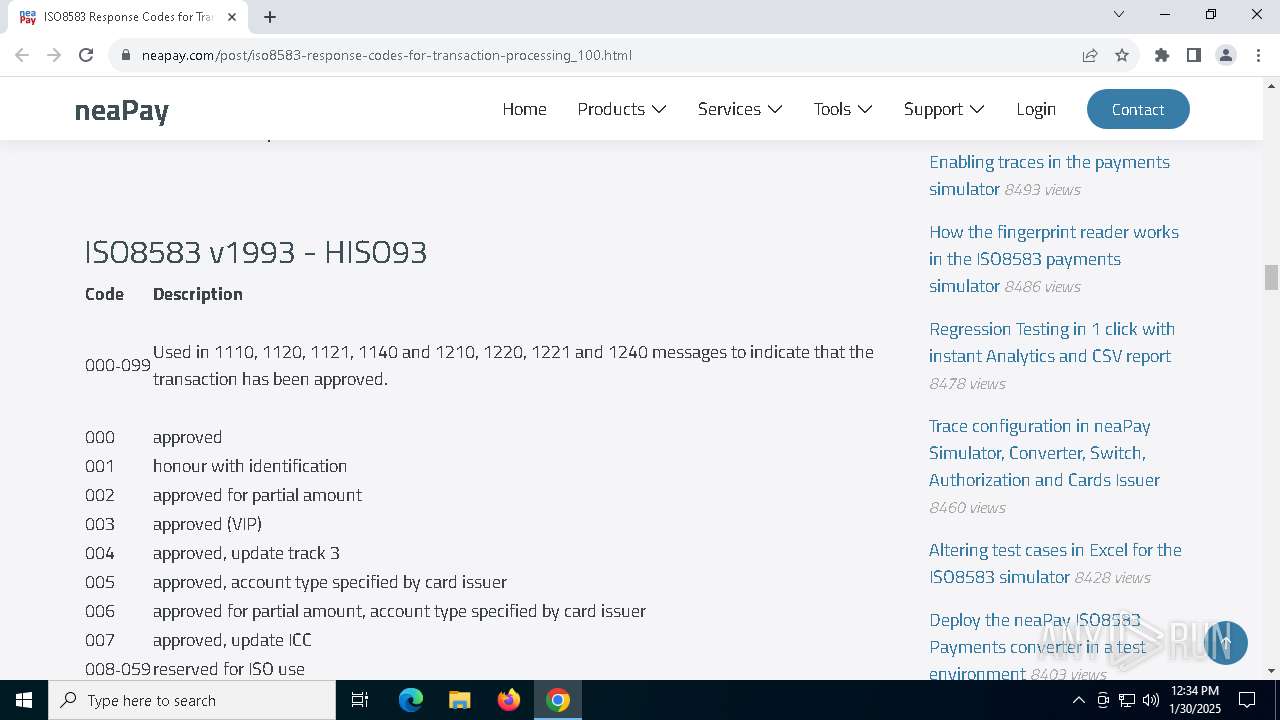Click the neaPay logo
1280x720 pixels.
click(122, 110)
